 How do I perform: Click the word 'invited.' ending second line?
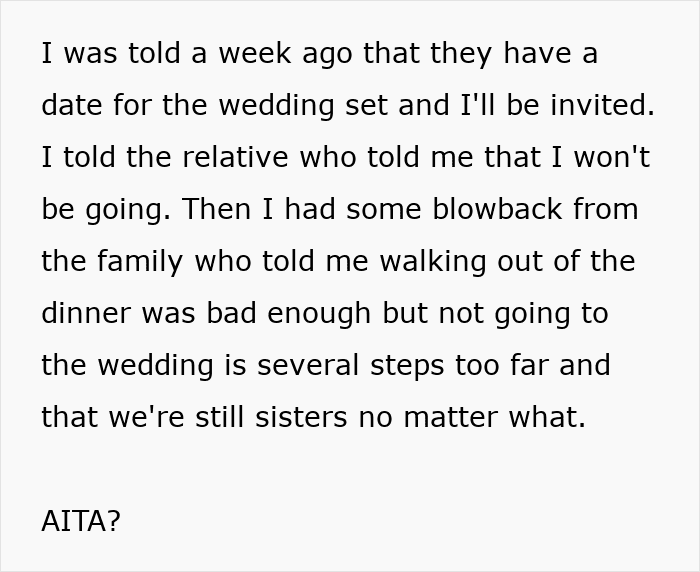tap(603, 105)
